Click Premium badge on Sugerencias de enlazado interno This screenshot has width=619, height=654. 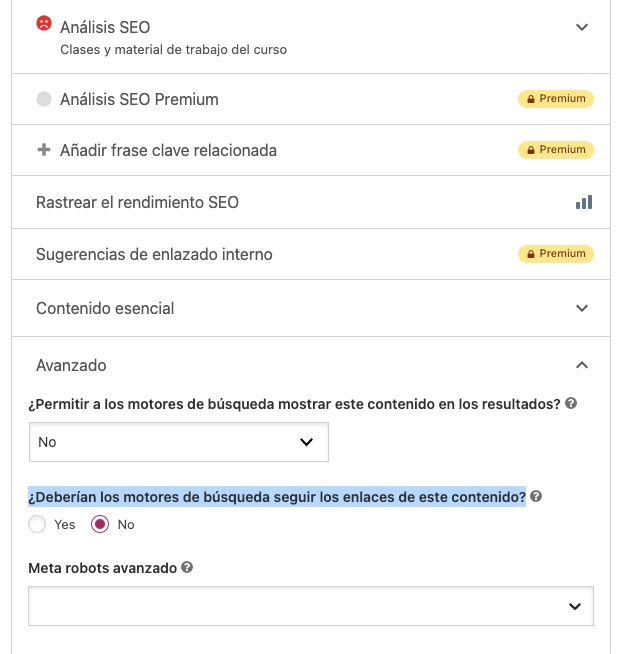(x=556, y=254)
